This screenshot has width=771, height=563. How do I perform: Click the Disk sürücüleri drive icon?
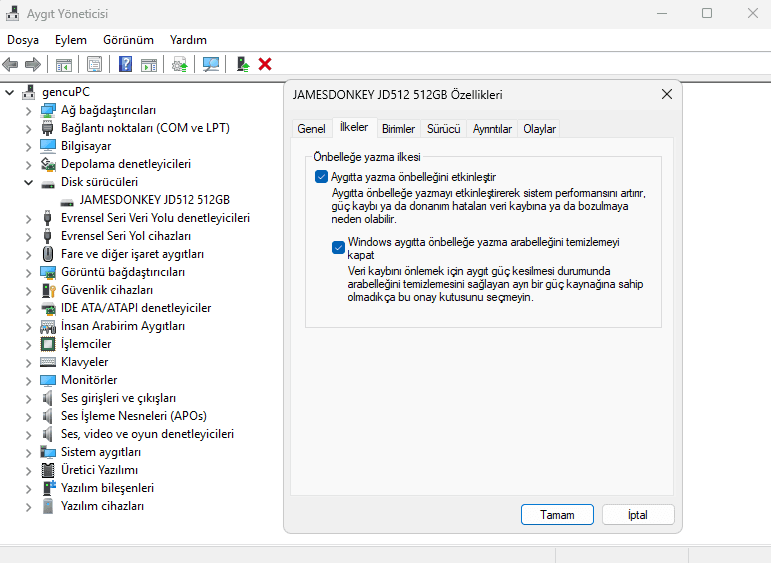(48, 183)
